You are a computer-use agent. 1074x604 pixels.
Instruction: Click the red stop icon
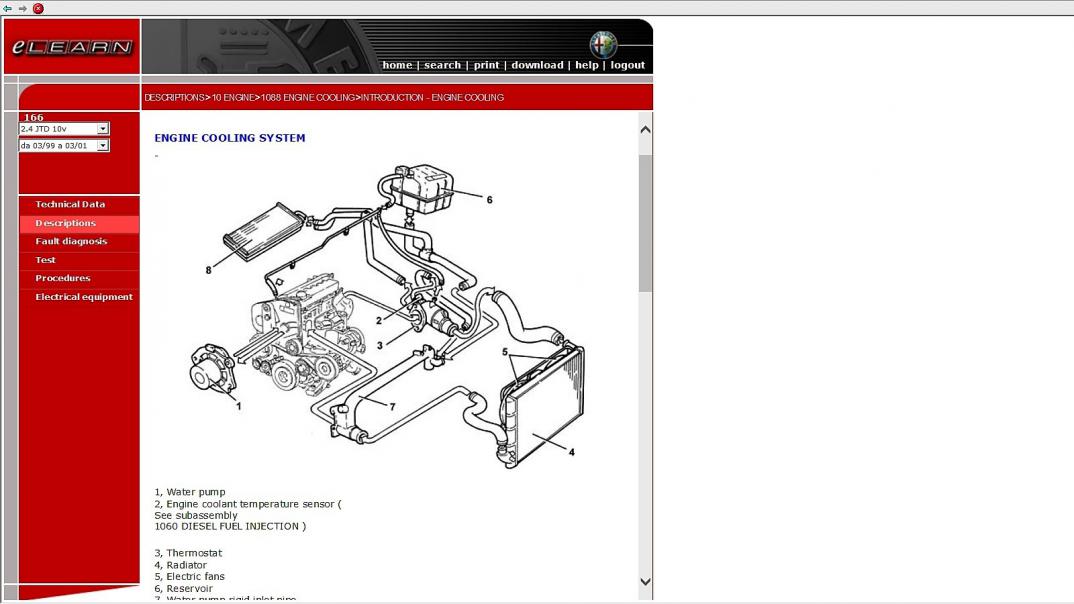coord(38,8)
